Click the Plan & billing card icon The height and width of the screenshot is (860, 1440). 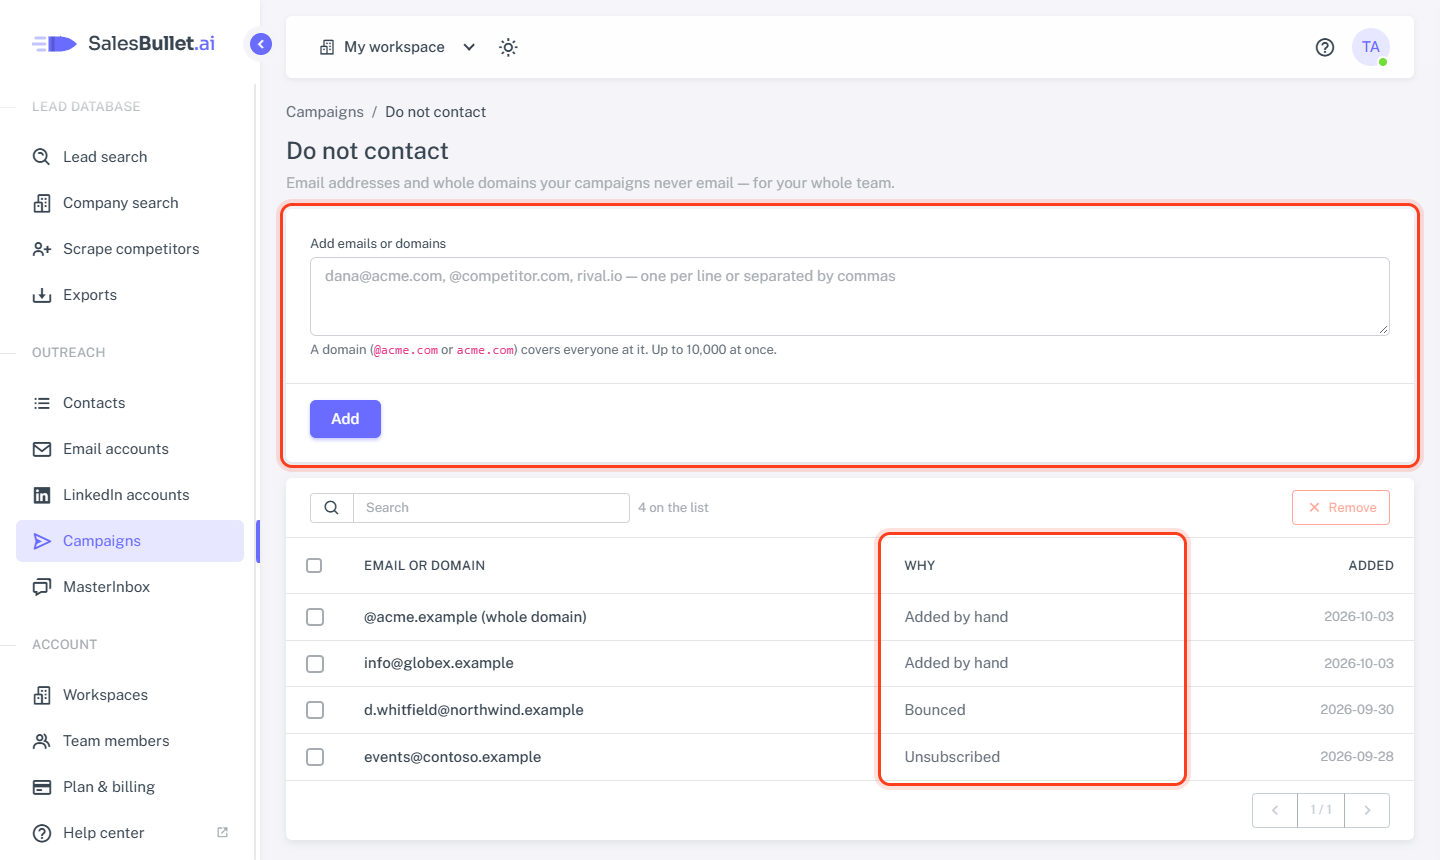pos(42,787)
